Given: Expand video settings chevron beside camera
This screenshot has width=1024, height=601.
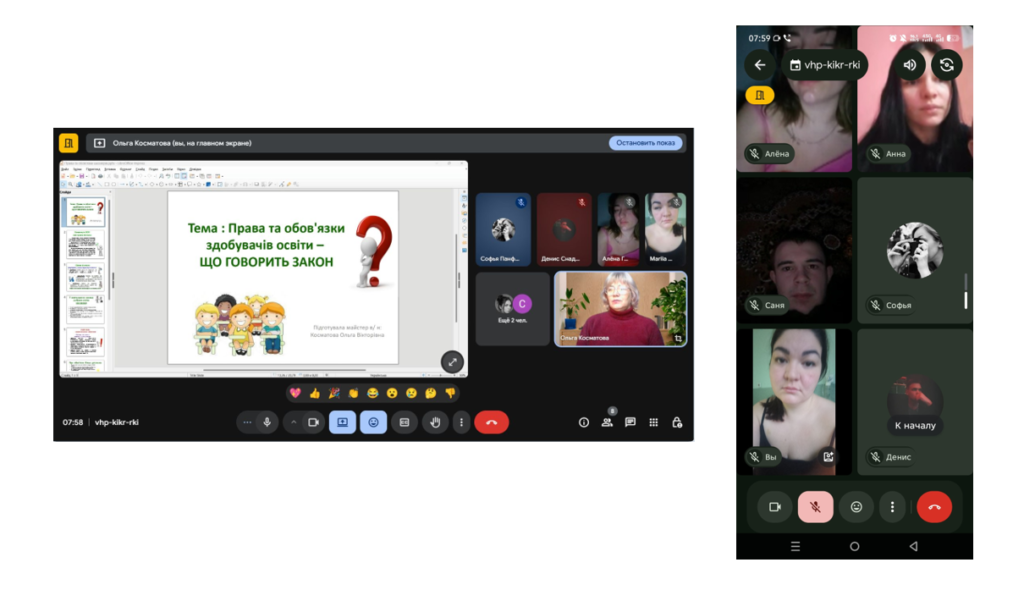Looking at the screenshot, I should [293, 422].
